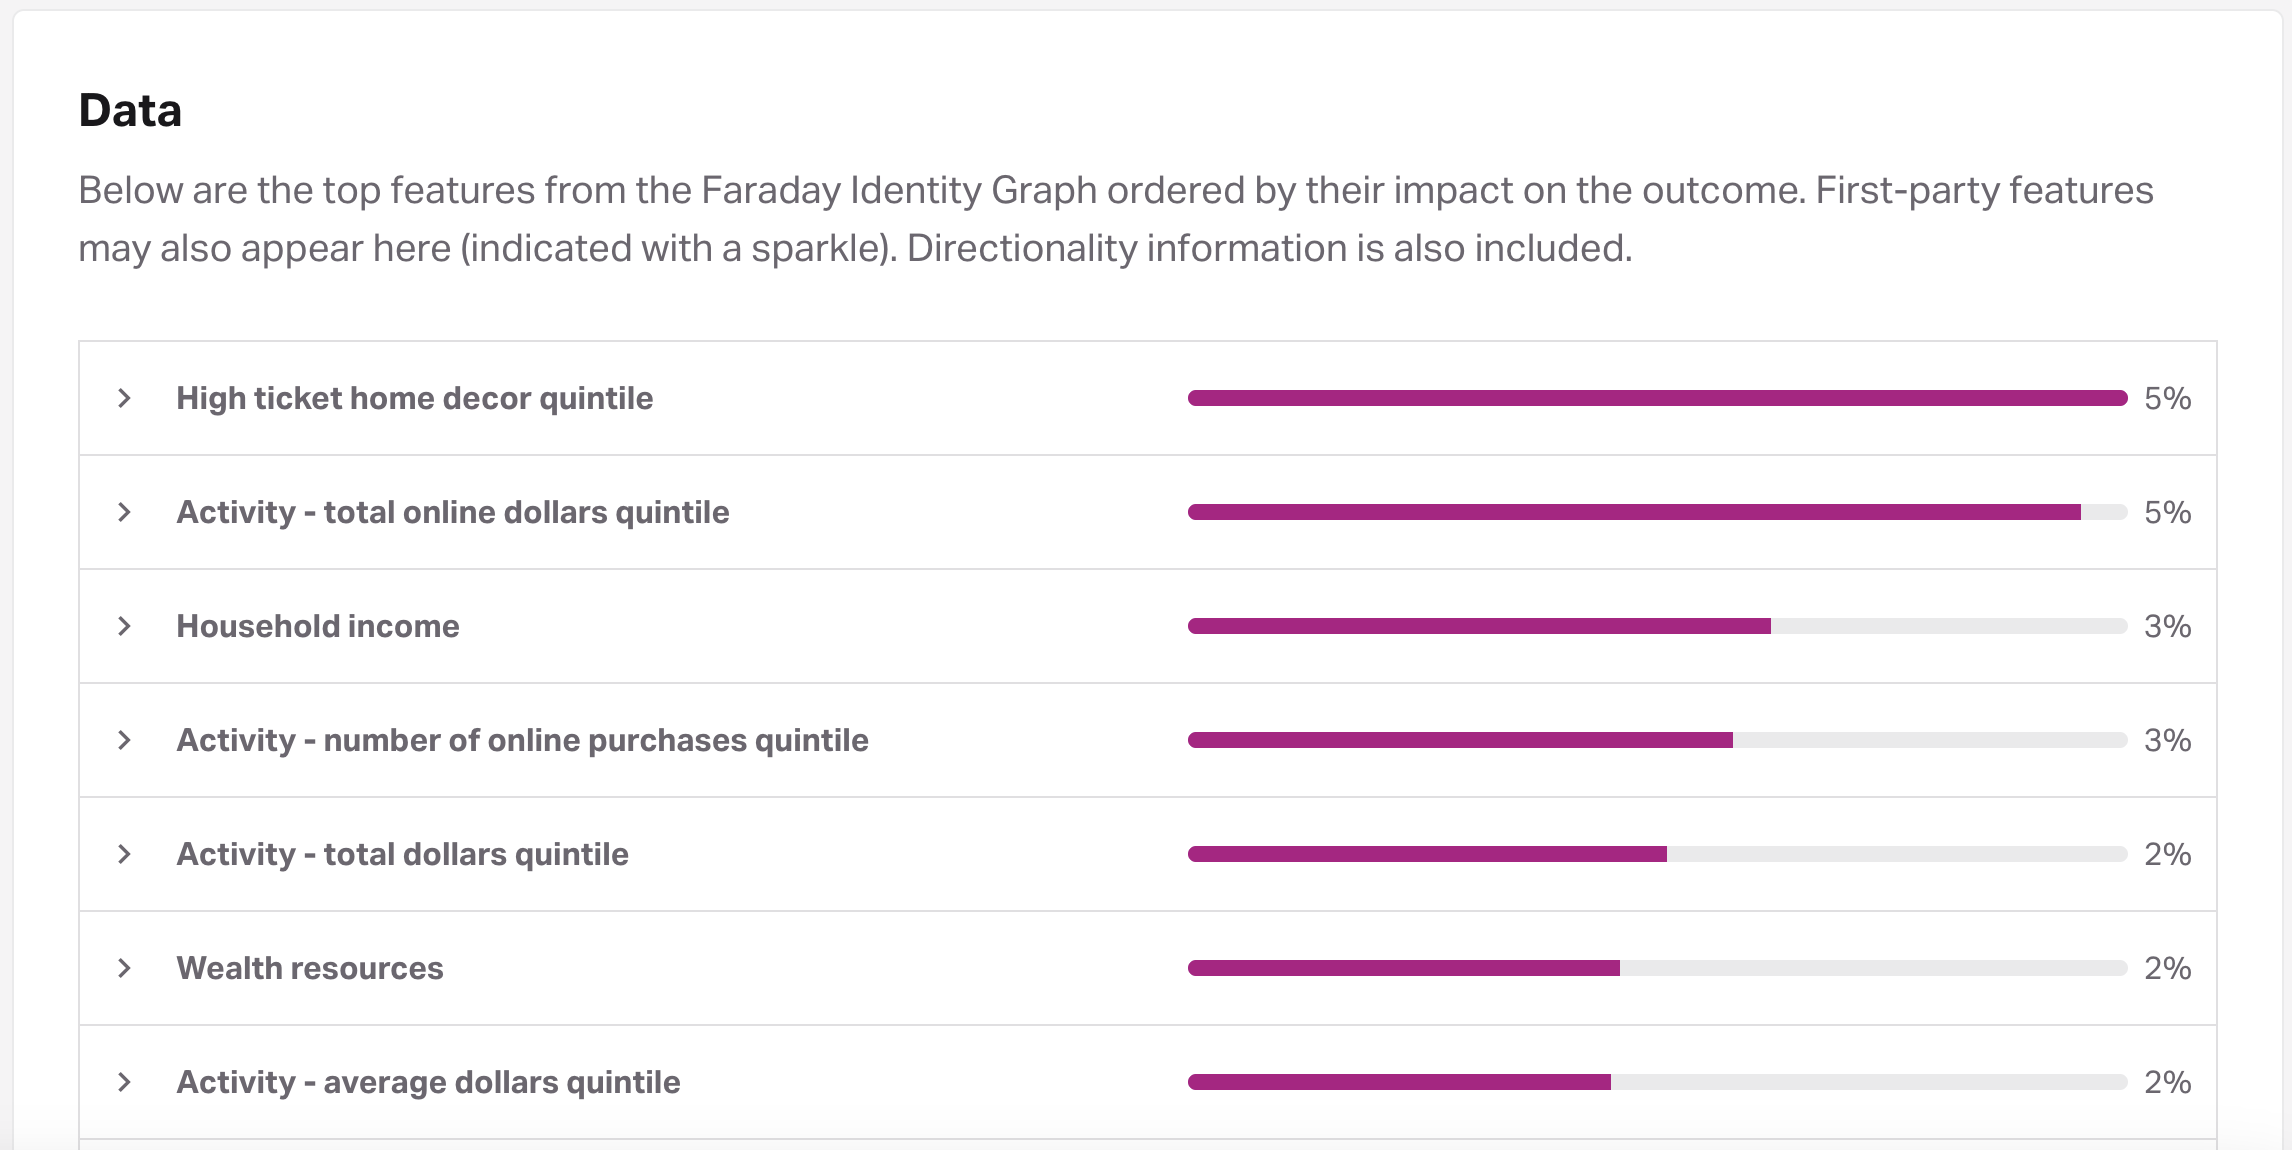2292x1150 pixels.
Task: Select the Household income label
Action: click(317, 626)
